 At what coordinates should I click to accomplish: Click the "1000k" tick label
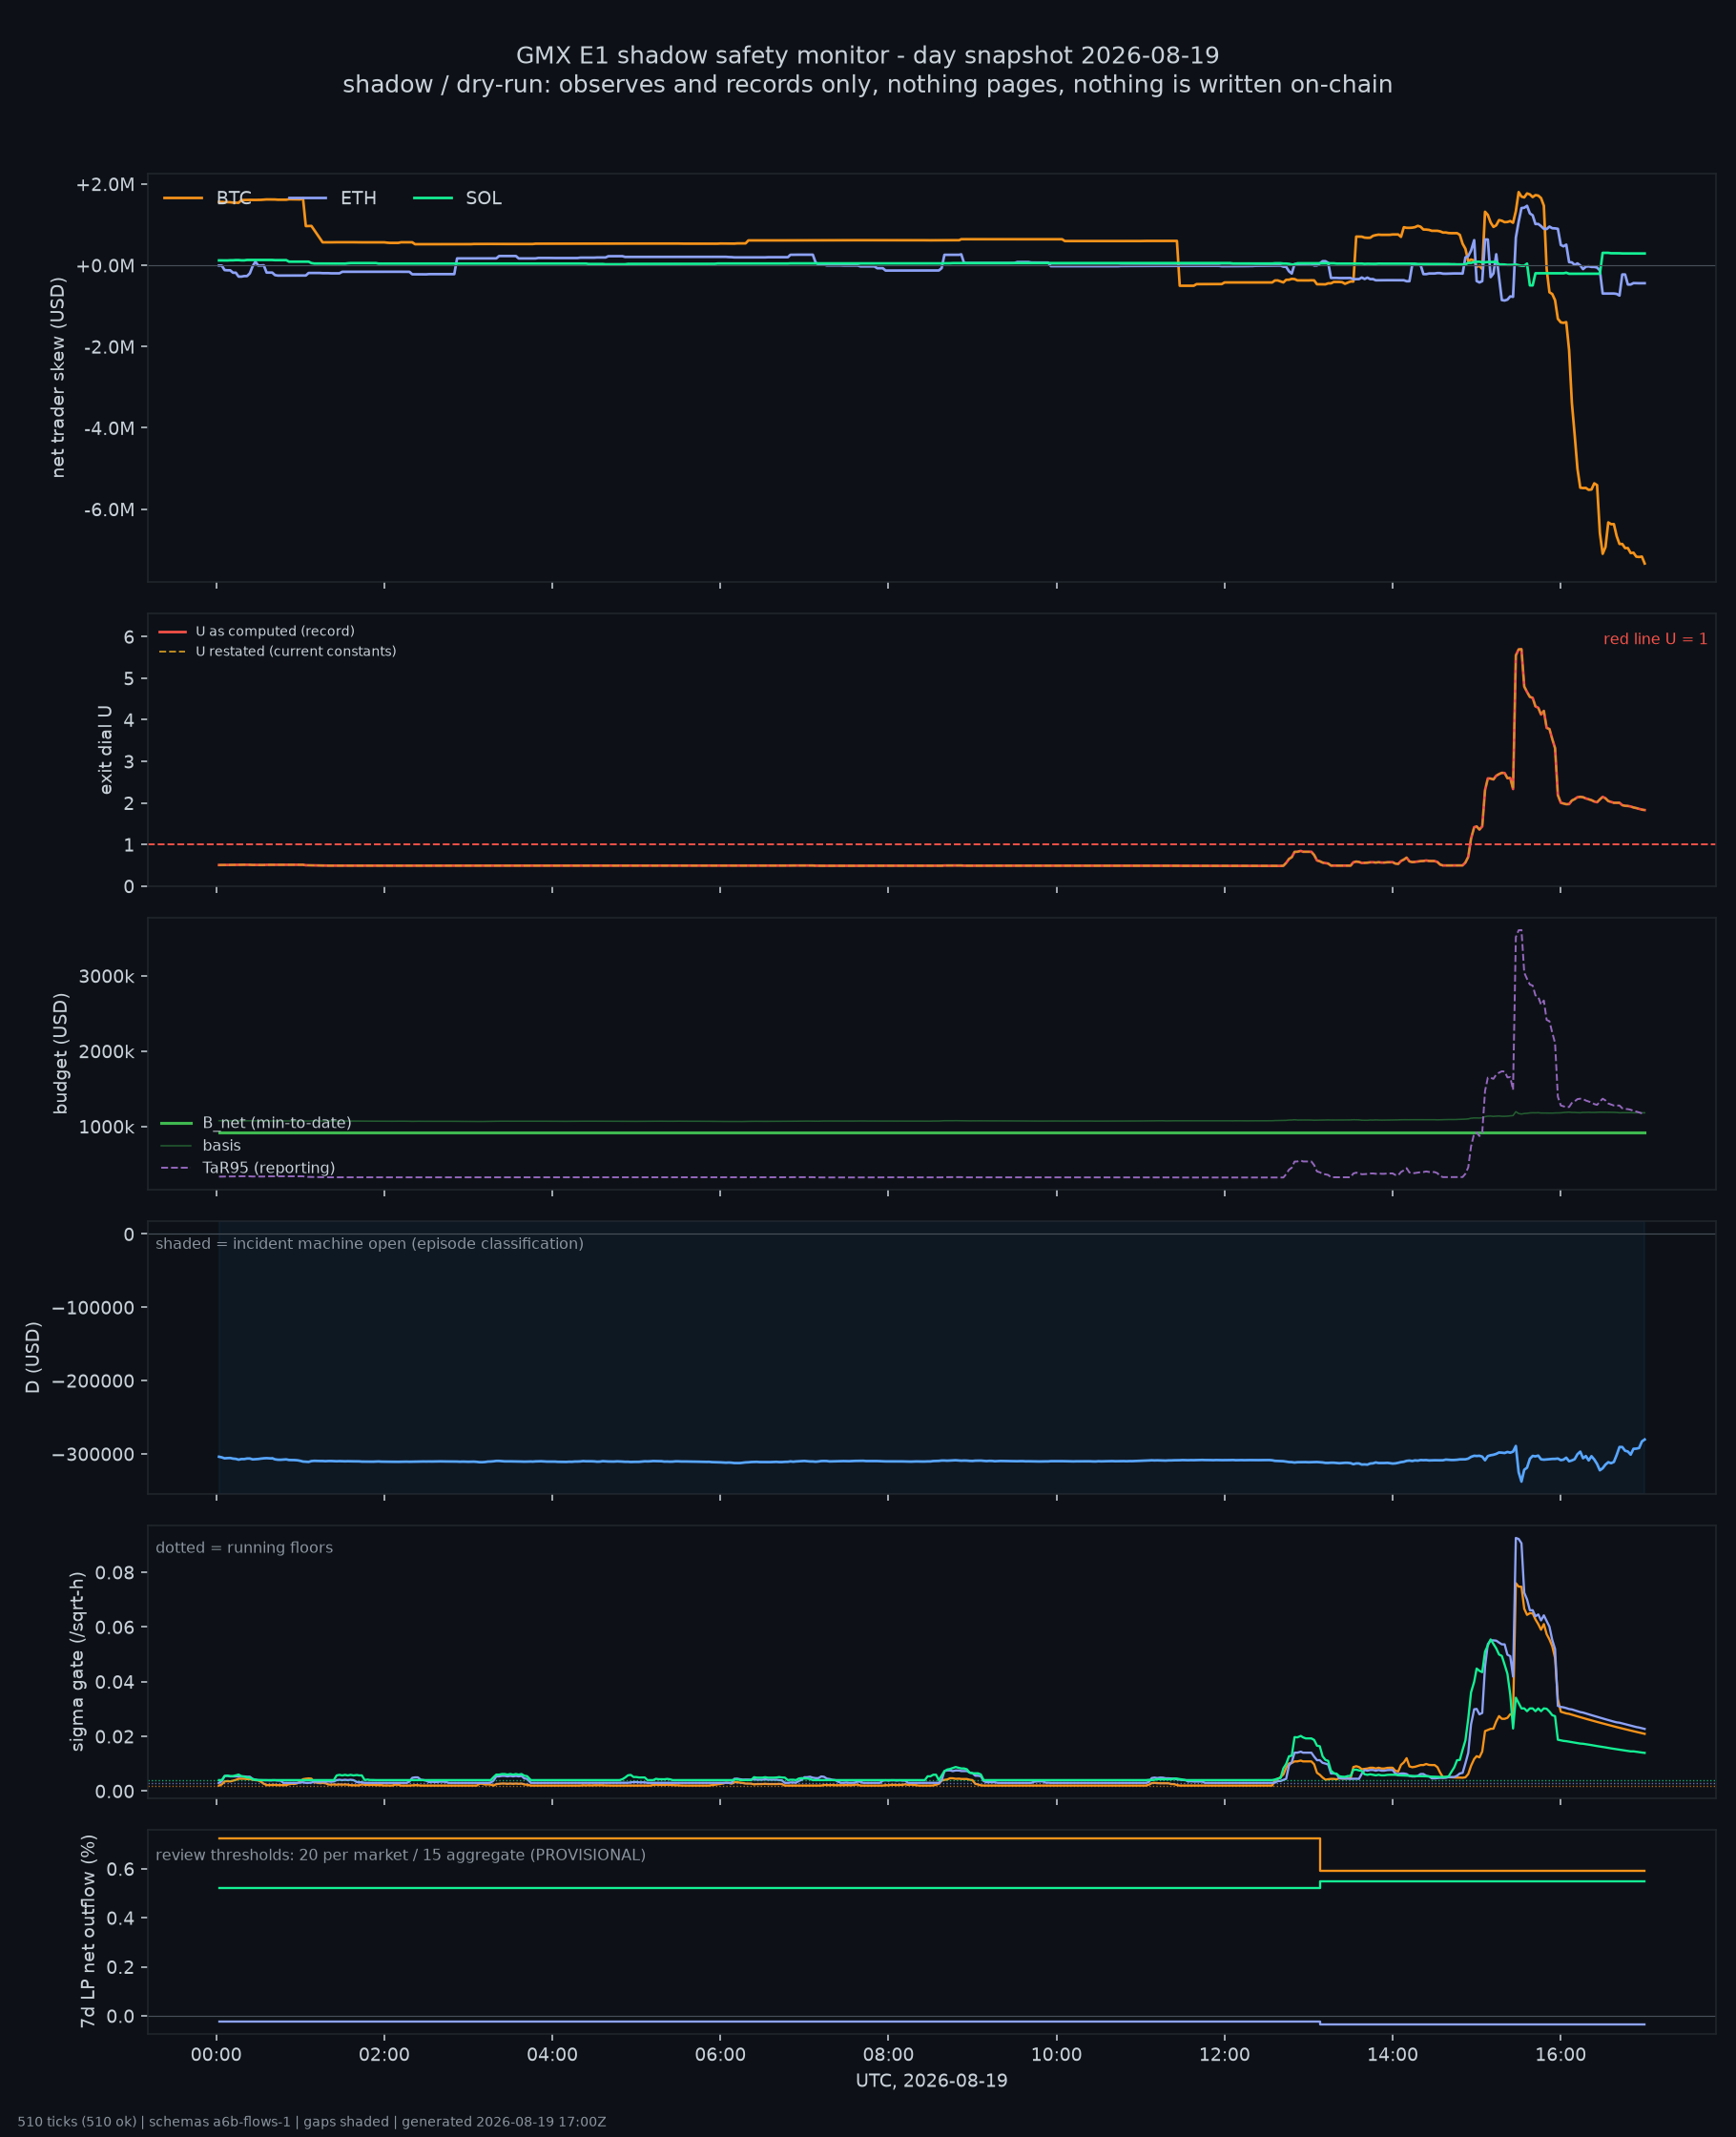point(106,1127)
